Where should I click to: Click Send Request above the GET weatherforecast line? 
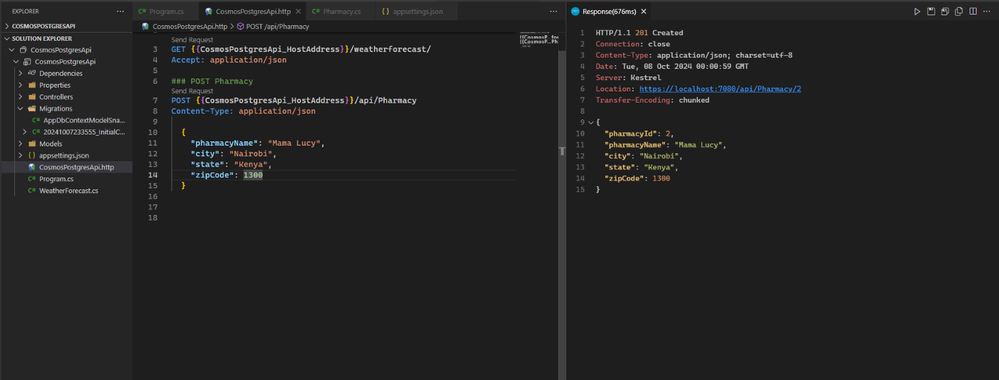point(192,40)
